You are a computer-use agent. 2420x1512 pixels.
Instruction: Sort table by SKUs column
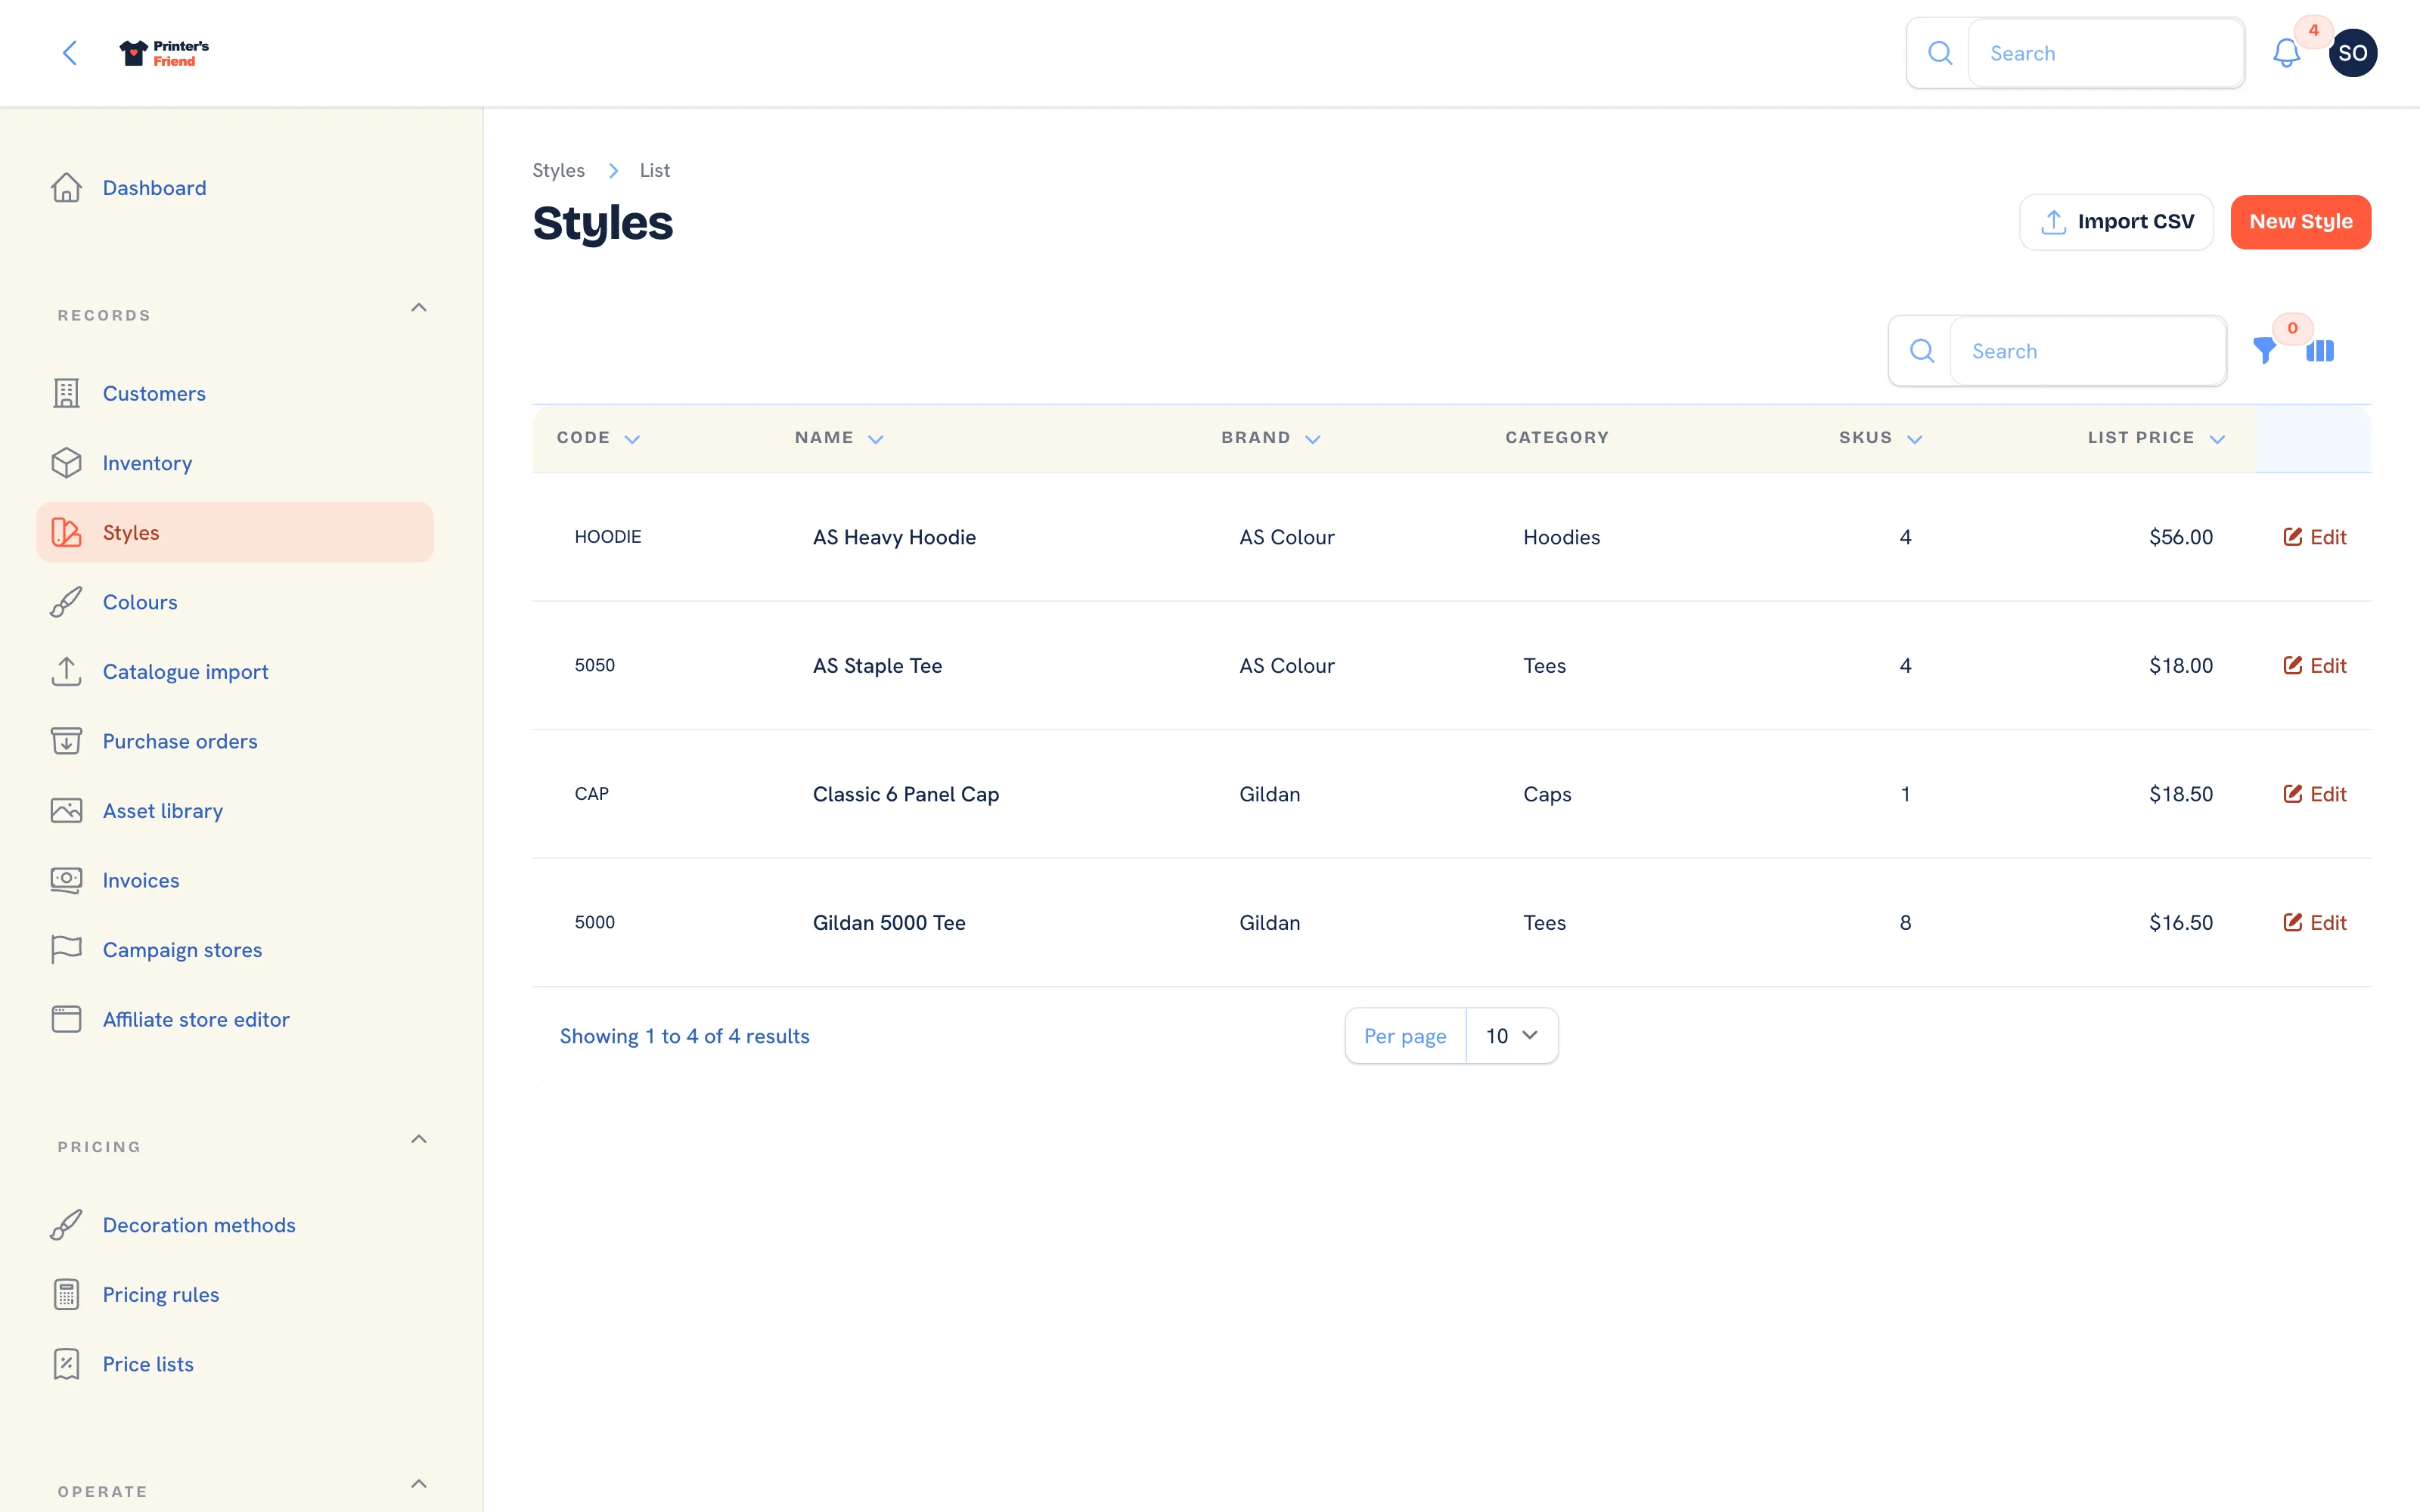pos(1880,438)
